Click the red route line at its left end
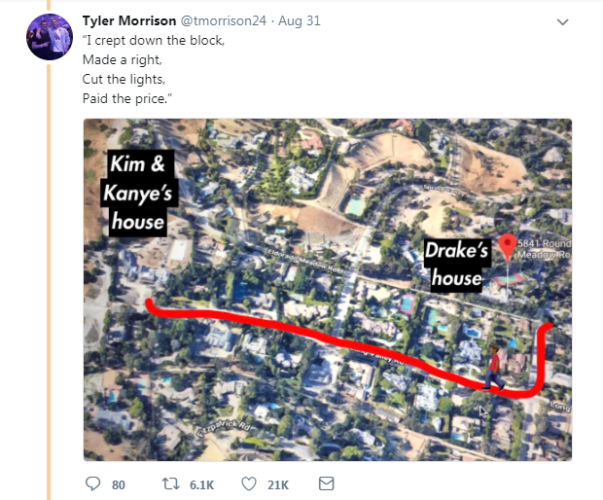The width and height of the screenshot is (603, 500). pyautogui.click(x=152, y=308)
